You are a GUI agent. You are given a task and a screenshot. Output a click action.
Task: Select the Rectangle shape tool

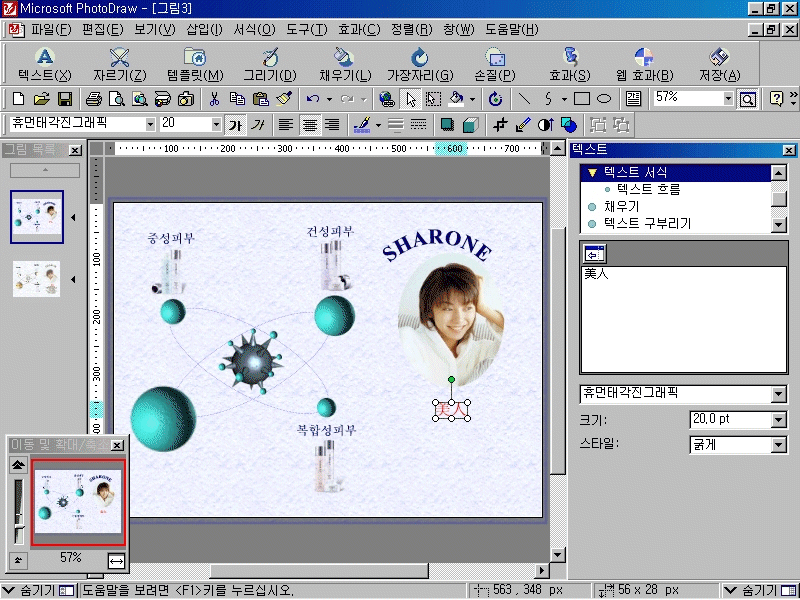pos(582,98)
